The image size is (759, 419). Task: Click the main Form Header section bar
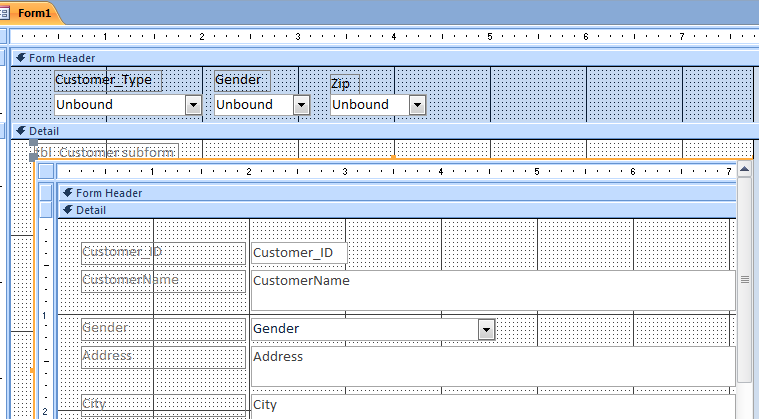coord(382,58)
